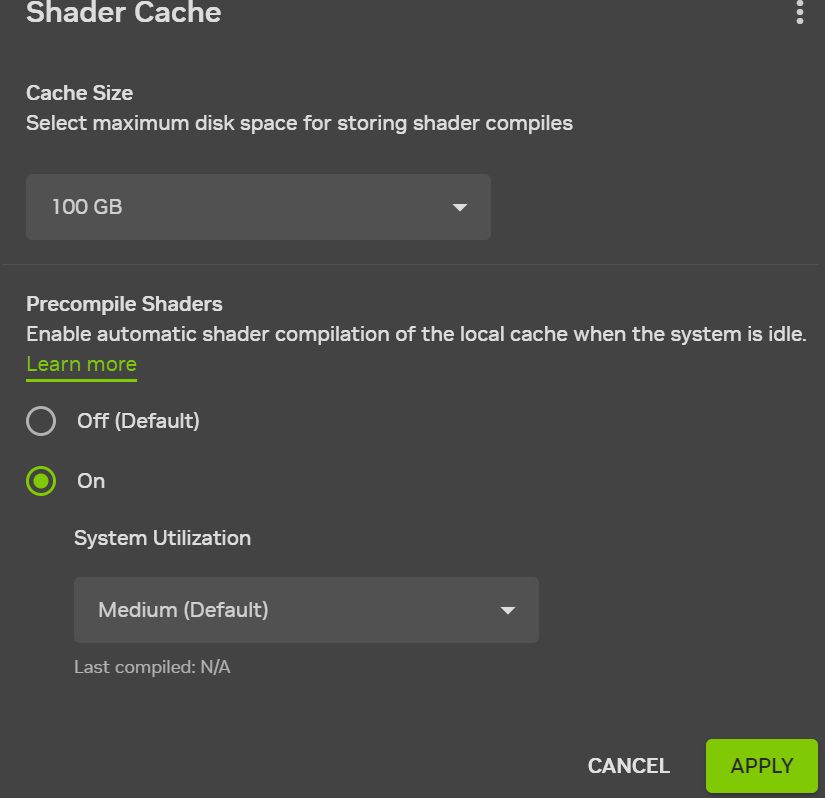This screenshot has width=825, height=798.
Task: Select the On radio button
Action: coord(41,481)
